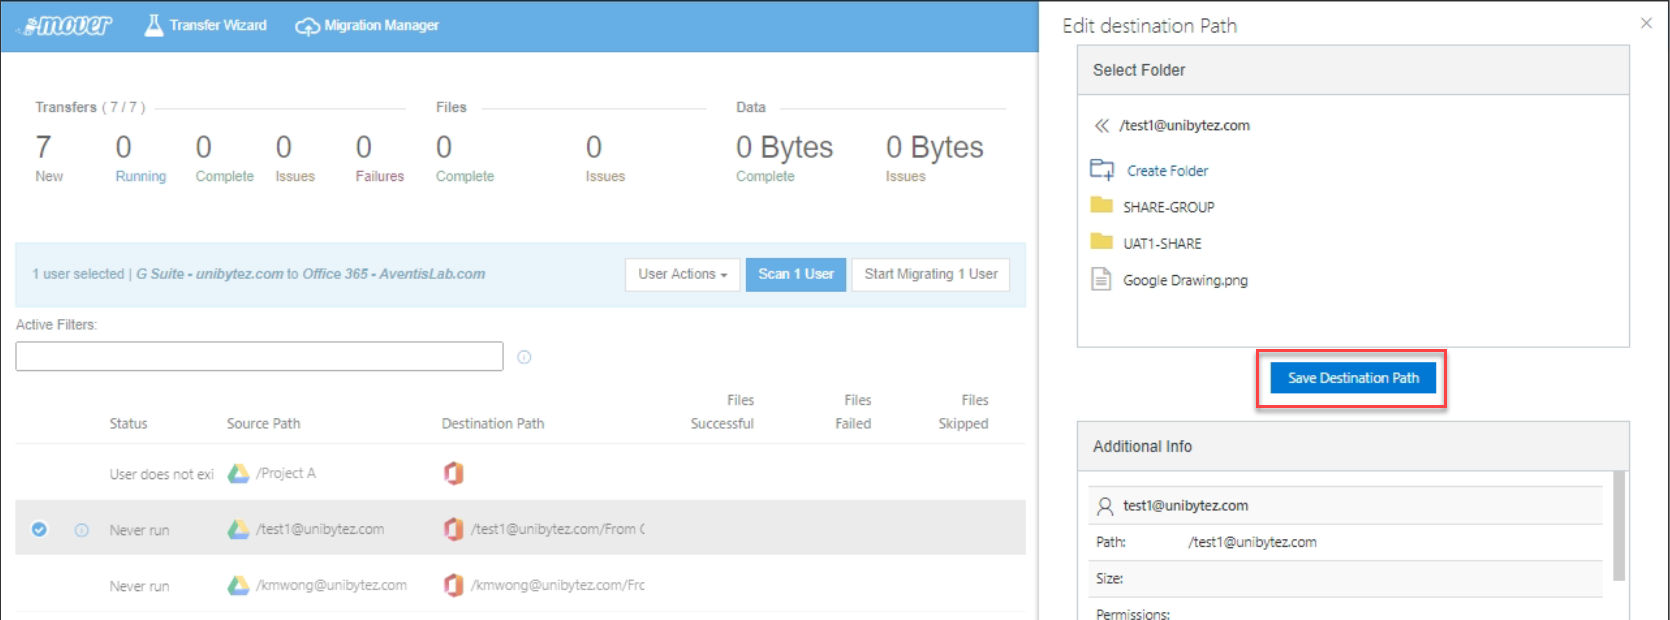The image size is (1670, 620).
Task: Click the Create Folder icon
Action: (1102, 169)
